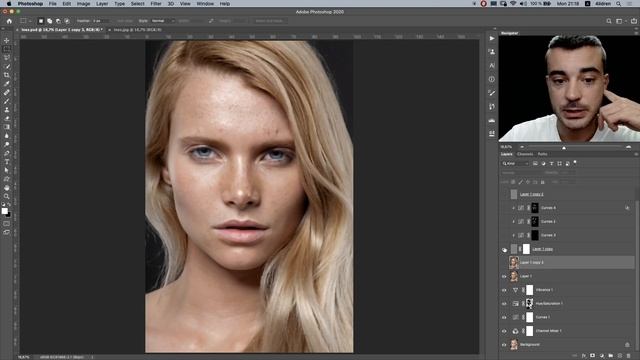Open the File menu
The height and width of the screenshot is (360, 640).
(x=53, y=4)
